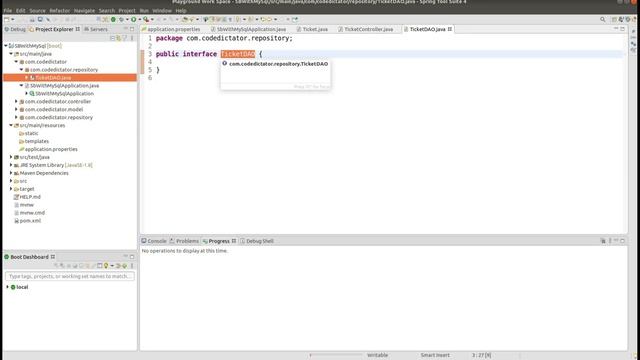The width and height of the screenshot is (640, 360).
Task: Open the Source menu
Action: pos(37,11)
